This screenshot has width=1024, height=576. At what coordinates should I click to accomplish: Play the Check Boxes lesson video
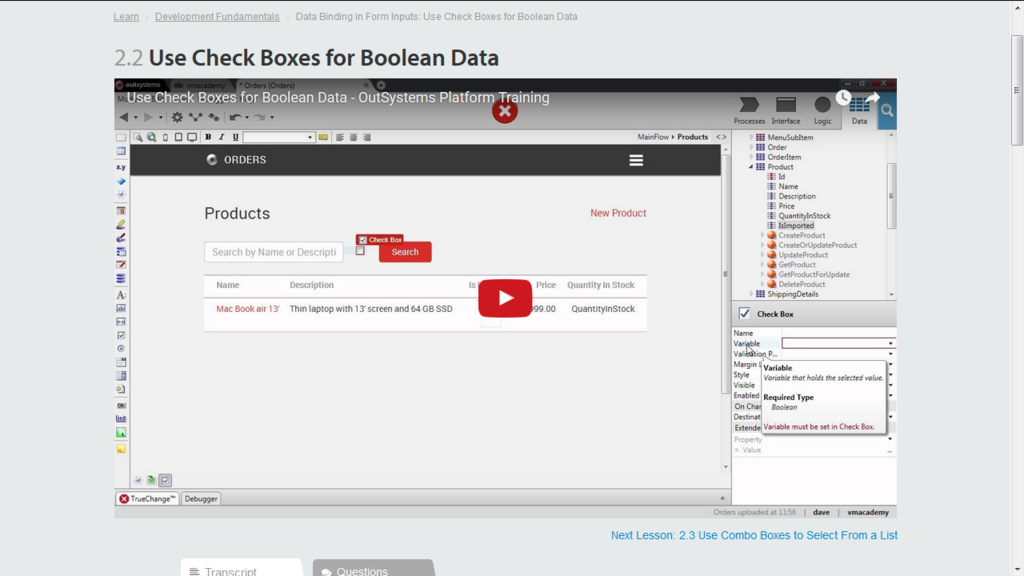(505, 298)
